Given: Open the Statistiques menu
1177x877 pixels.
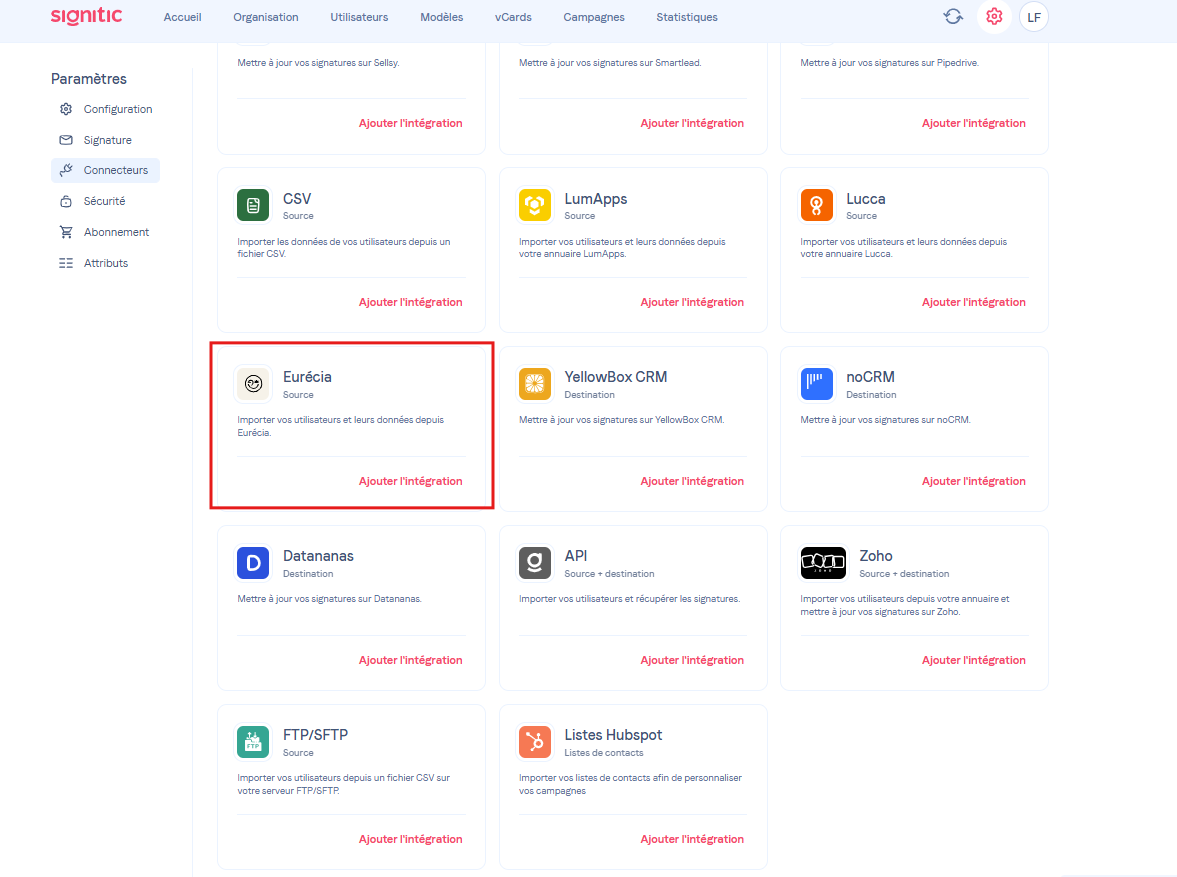Looking at the screenshot, I should 687,17.
